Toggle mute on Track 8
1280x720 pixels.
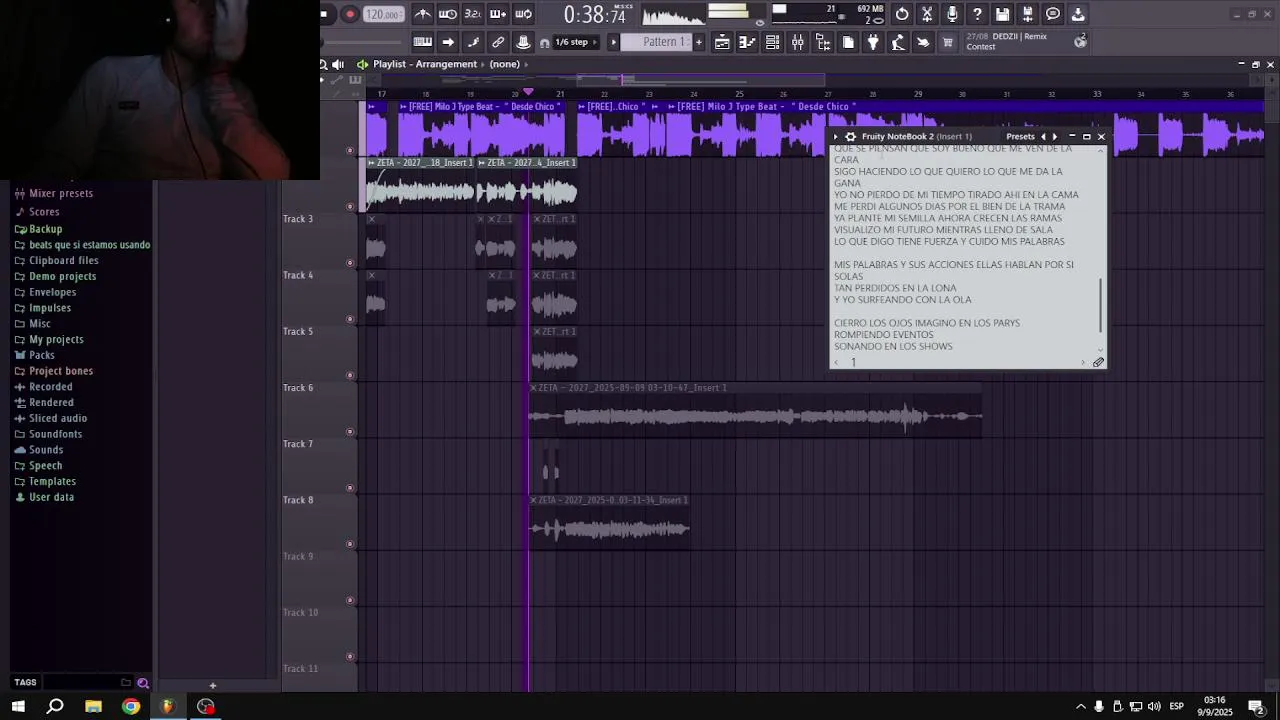pyautogui.click(x=350, y=544)
